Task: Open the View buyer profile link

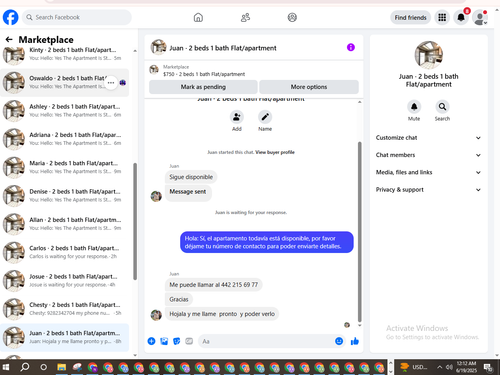Action: pyautogui.click(x=275, y=152)
